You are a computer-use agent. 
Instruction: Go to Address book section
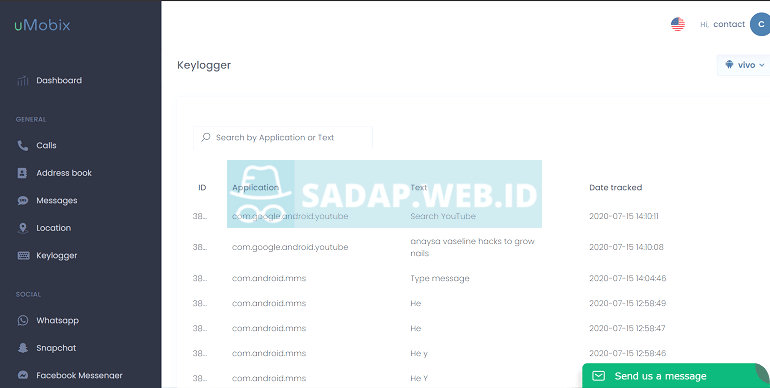[x=64, y=173]
